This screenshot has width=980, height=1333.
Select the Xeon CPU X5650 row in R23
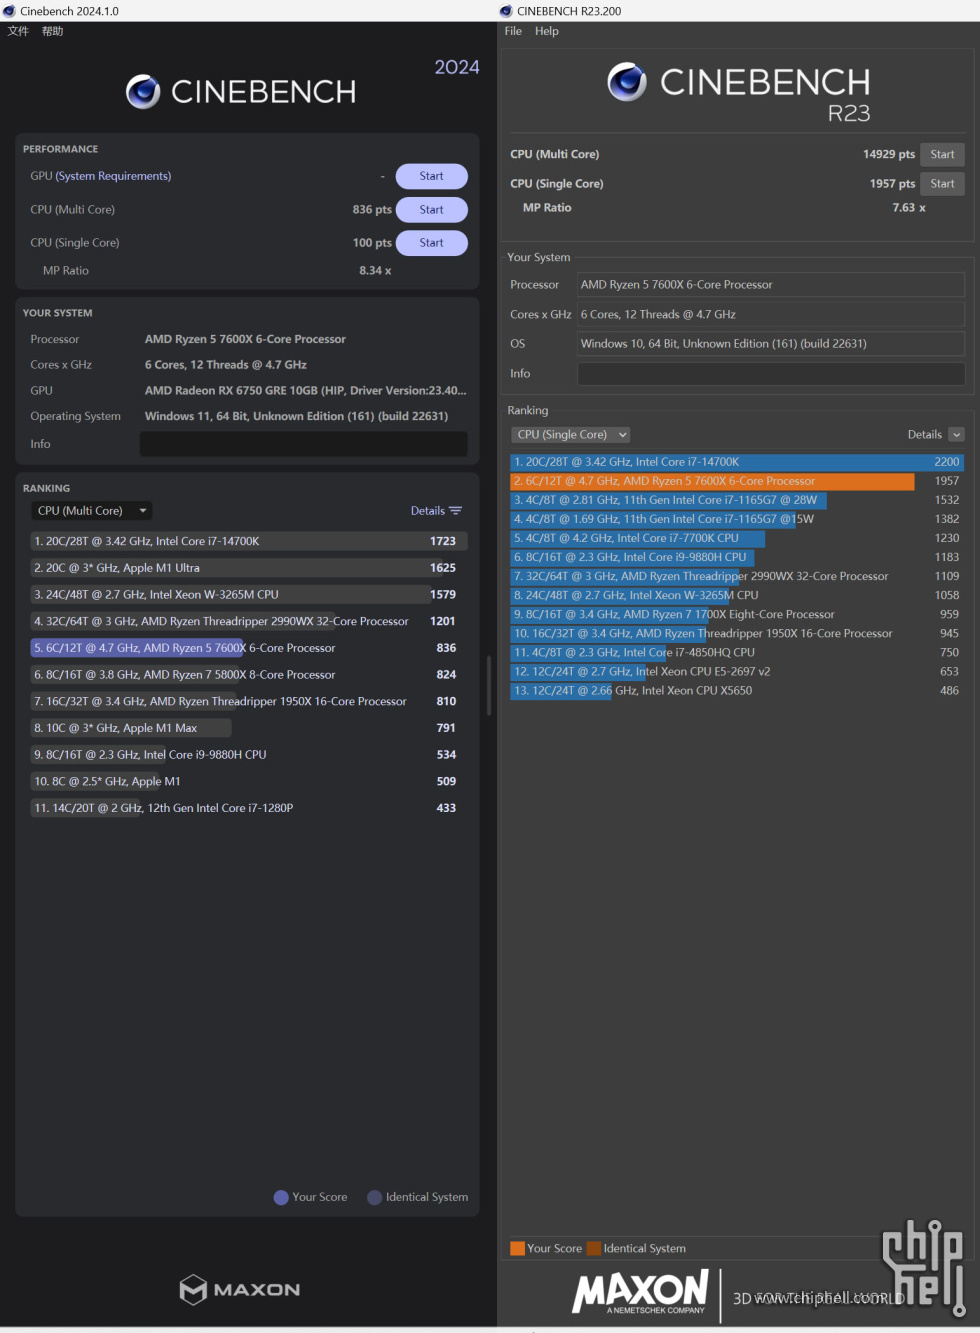point(737,690)
